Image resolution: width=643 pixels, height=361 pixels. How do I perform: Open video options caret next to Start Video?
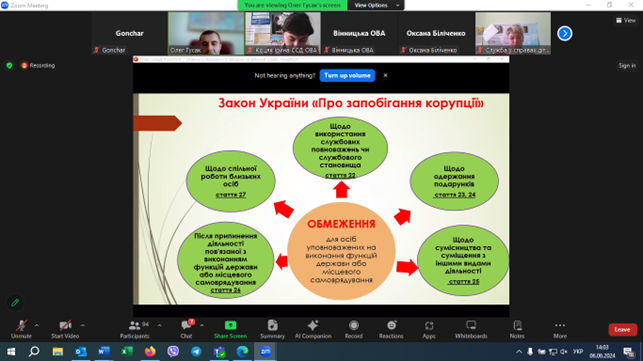point(83,325)
